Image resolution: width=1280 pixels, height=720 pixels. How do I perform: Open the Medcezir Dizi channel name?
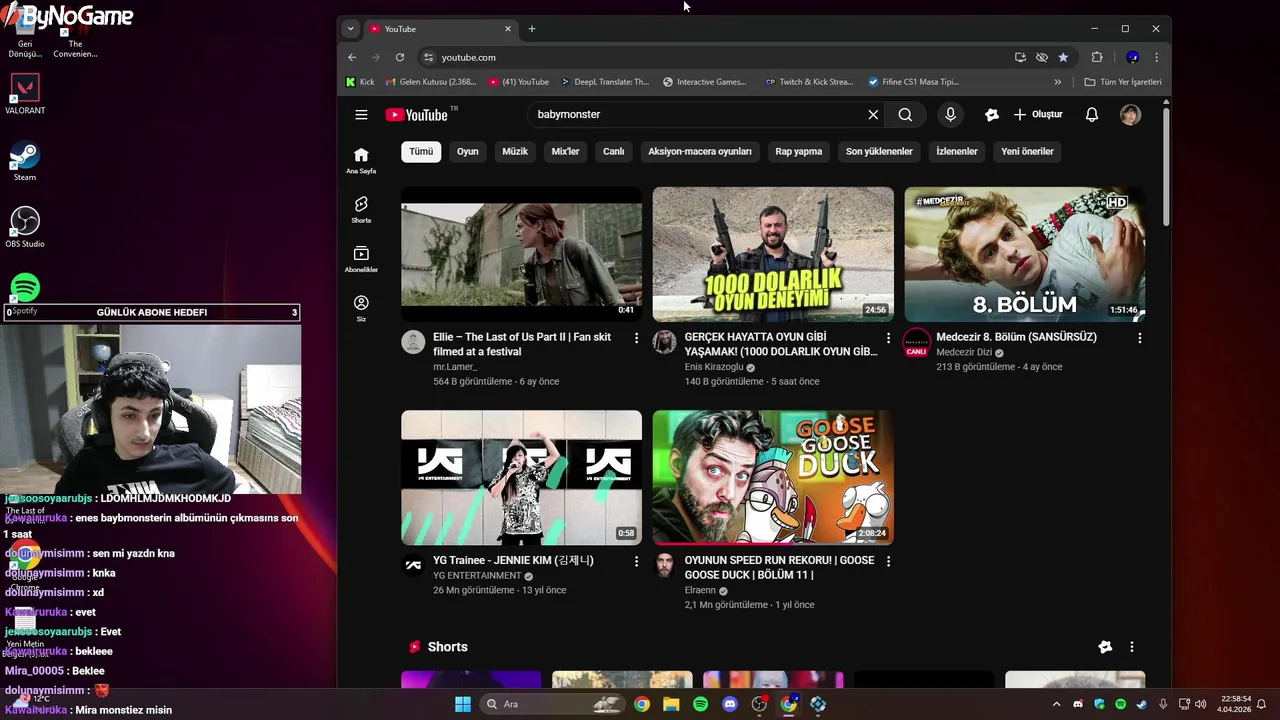[964, 353]
